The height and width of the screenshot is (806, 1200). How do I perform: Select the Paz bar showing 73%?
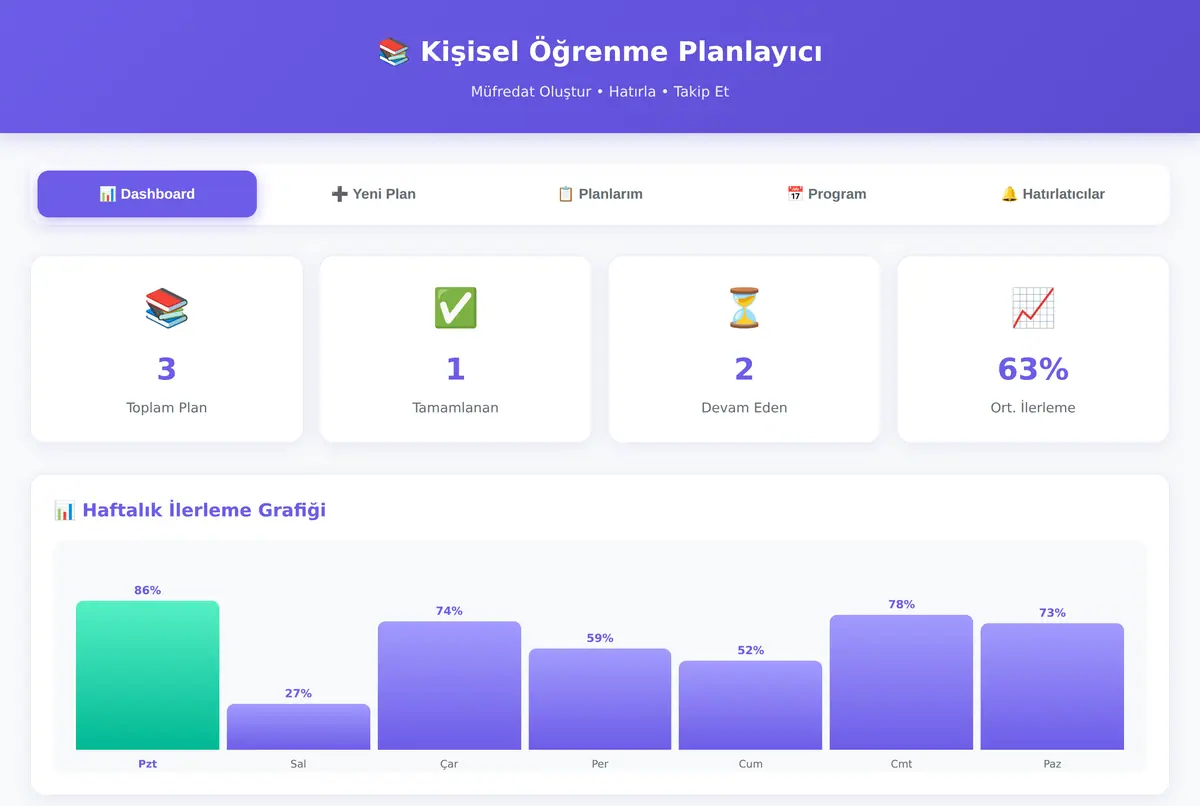click(1052, 687)
